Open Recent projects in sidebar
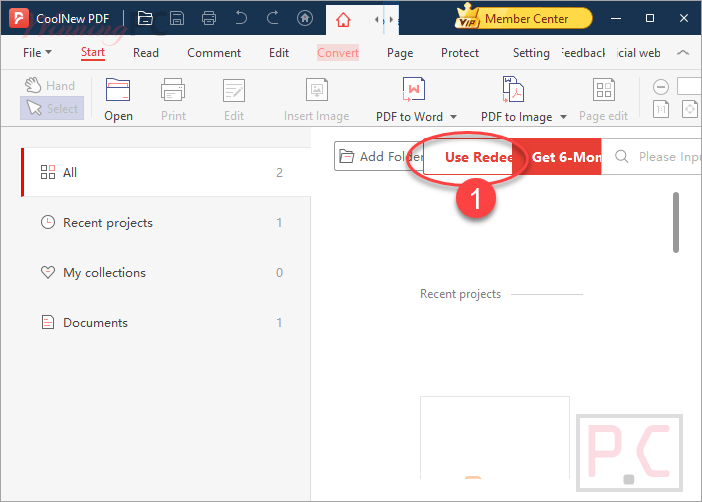This screenshot has height=502, width=702. pos(166,223)
